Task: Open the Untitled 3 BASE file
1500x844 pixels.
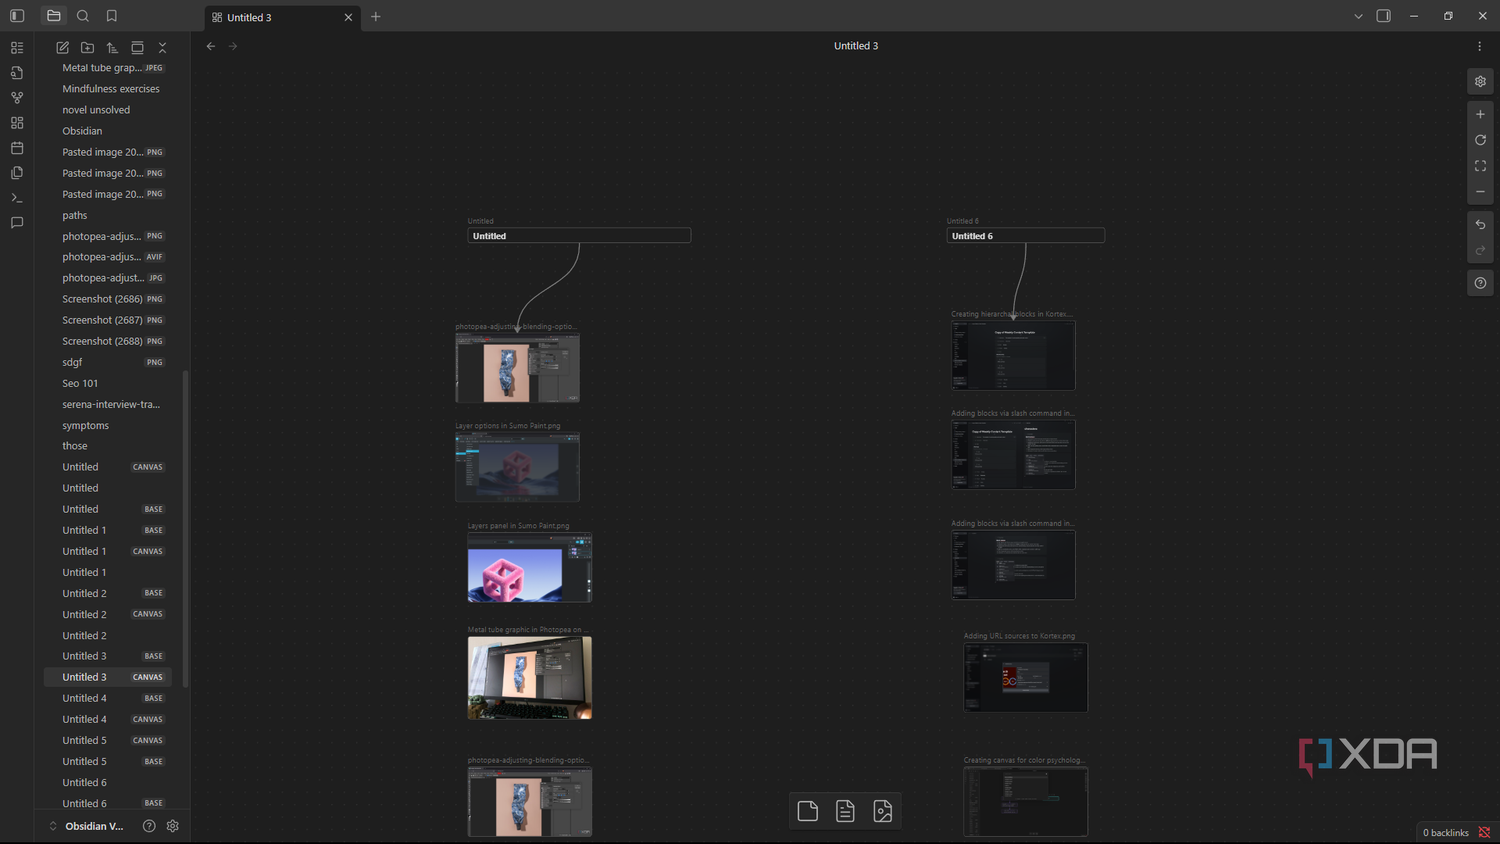Action: pyautogui.click(x=108, y=656)
